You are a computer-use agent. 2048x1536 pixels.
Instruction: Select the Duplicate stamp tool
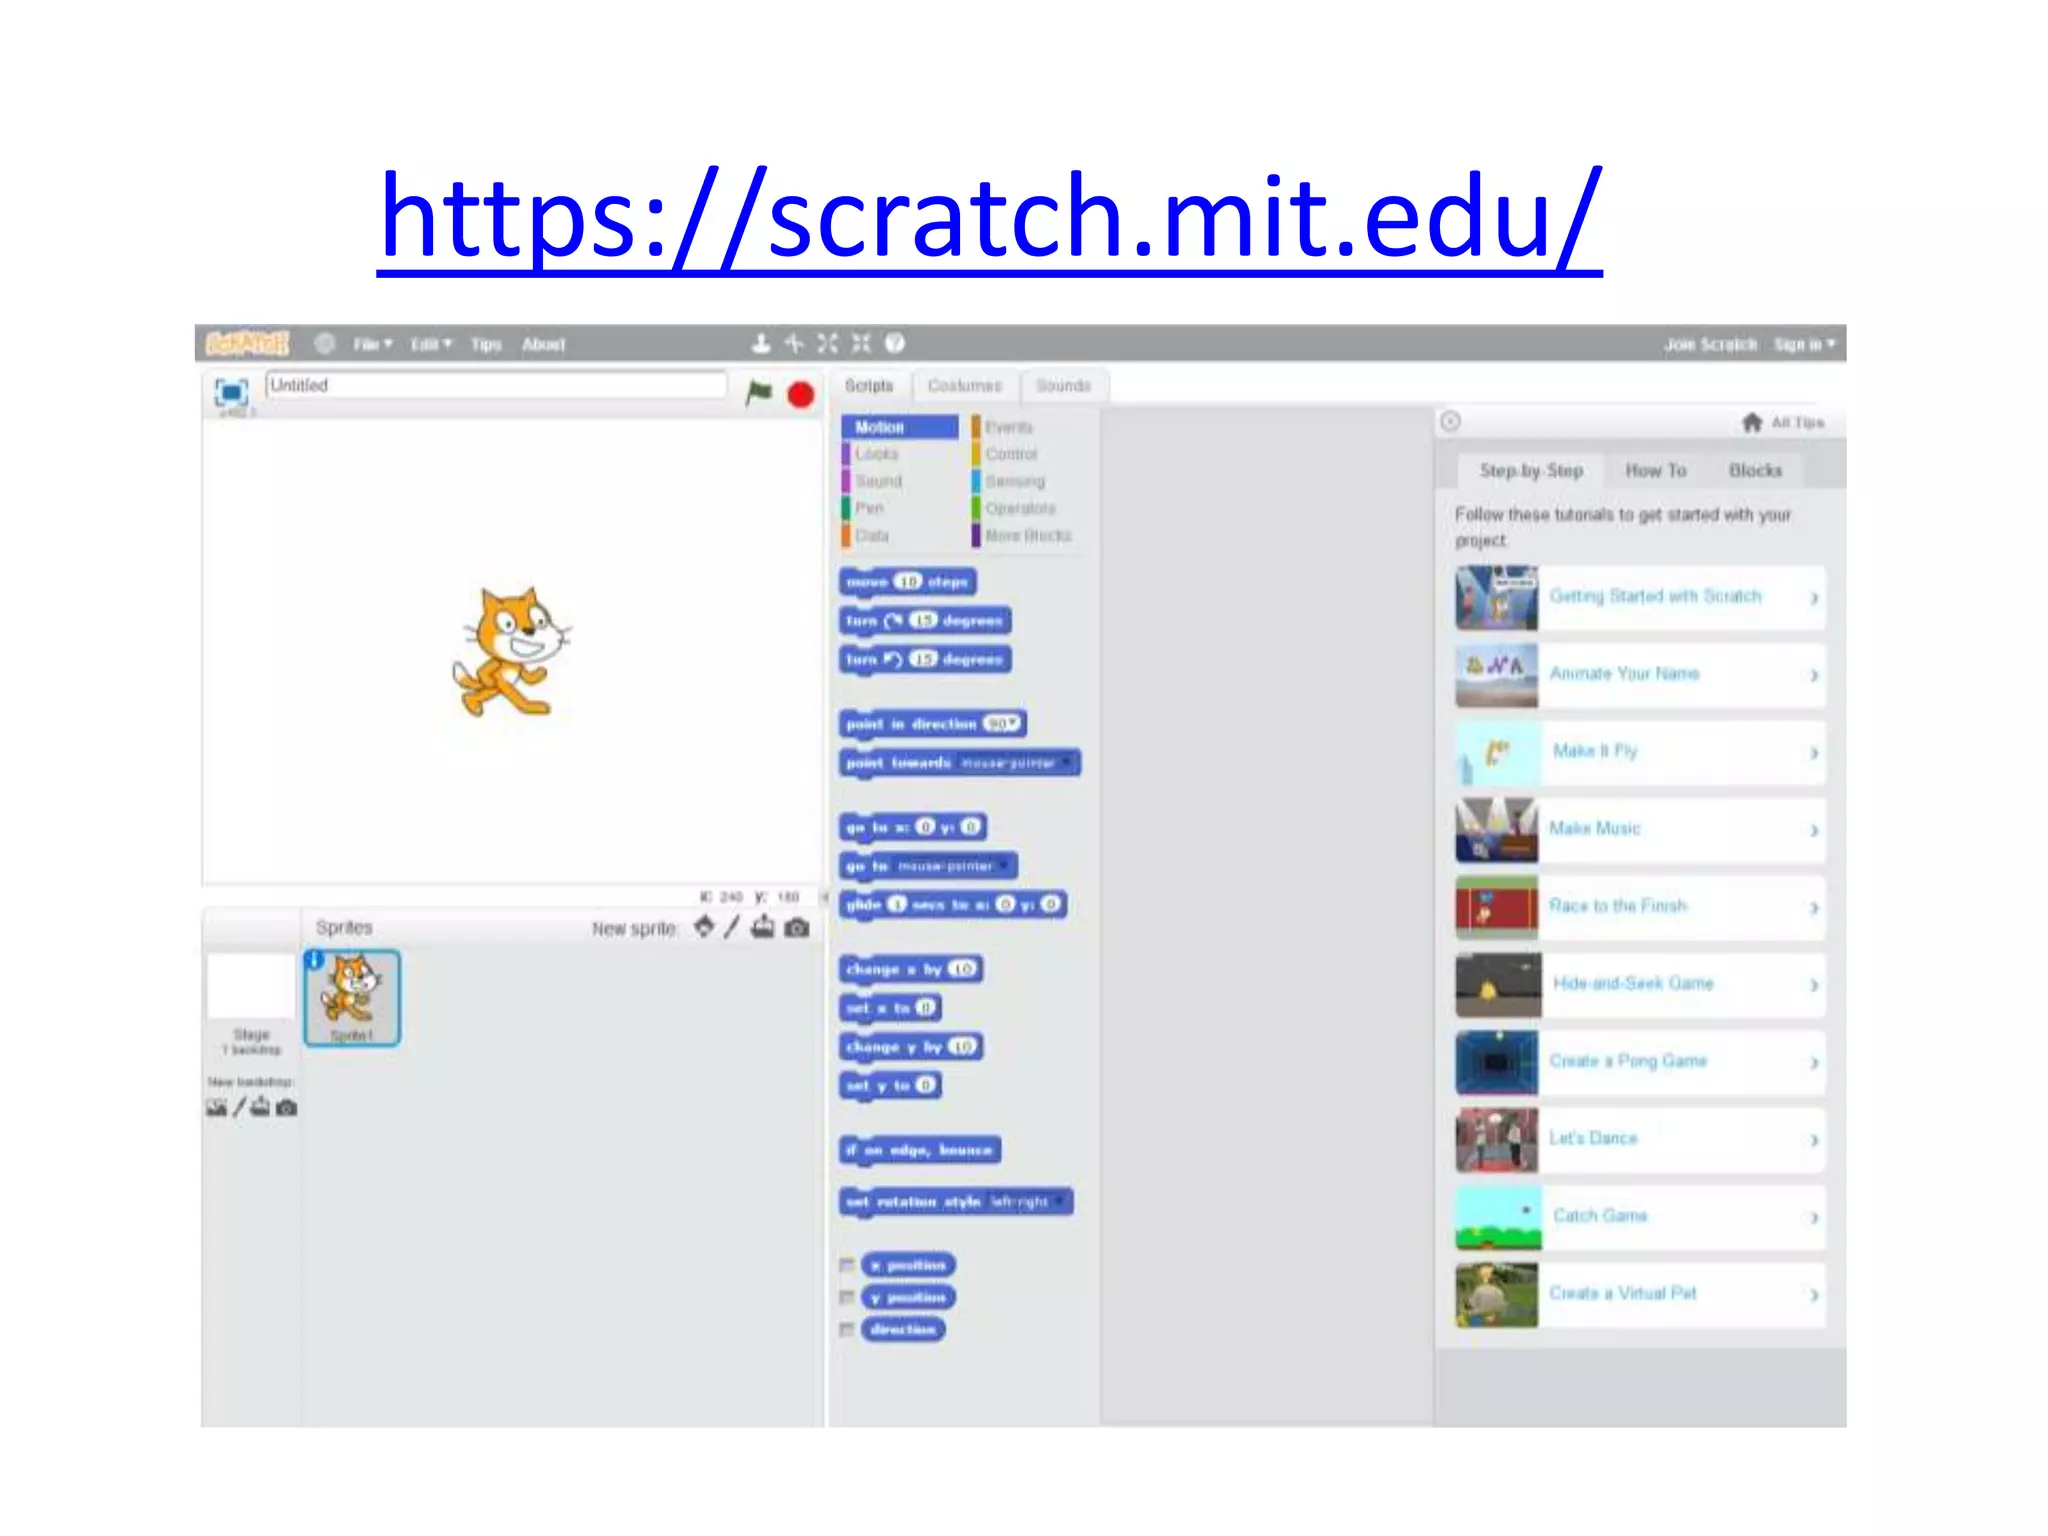click(x=761, y=344)
